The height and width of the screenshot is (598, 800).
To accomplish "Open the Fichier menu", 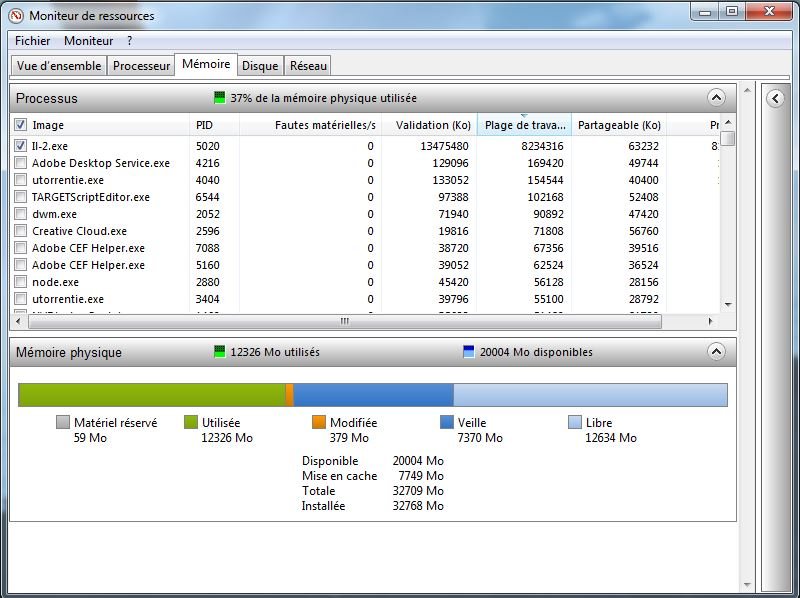I will [x=32, y=41].
